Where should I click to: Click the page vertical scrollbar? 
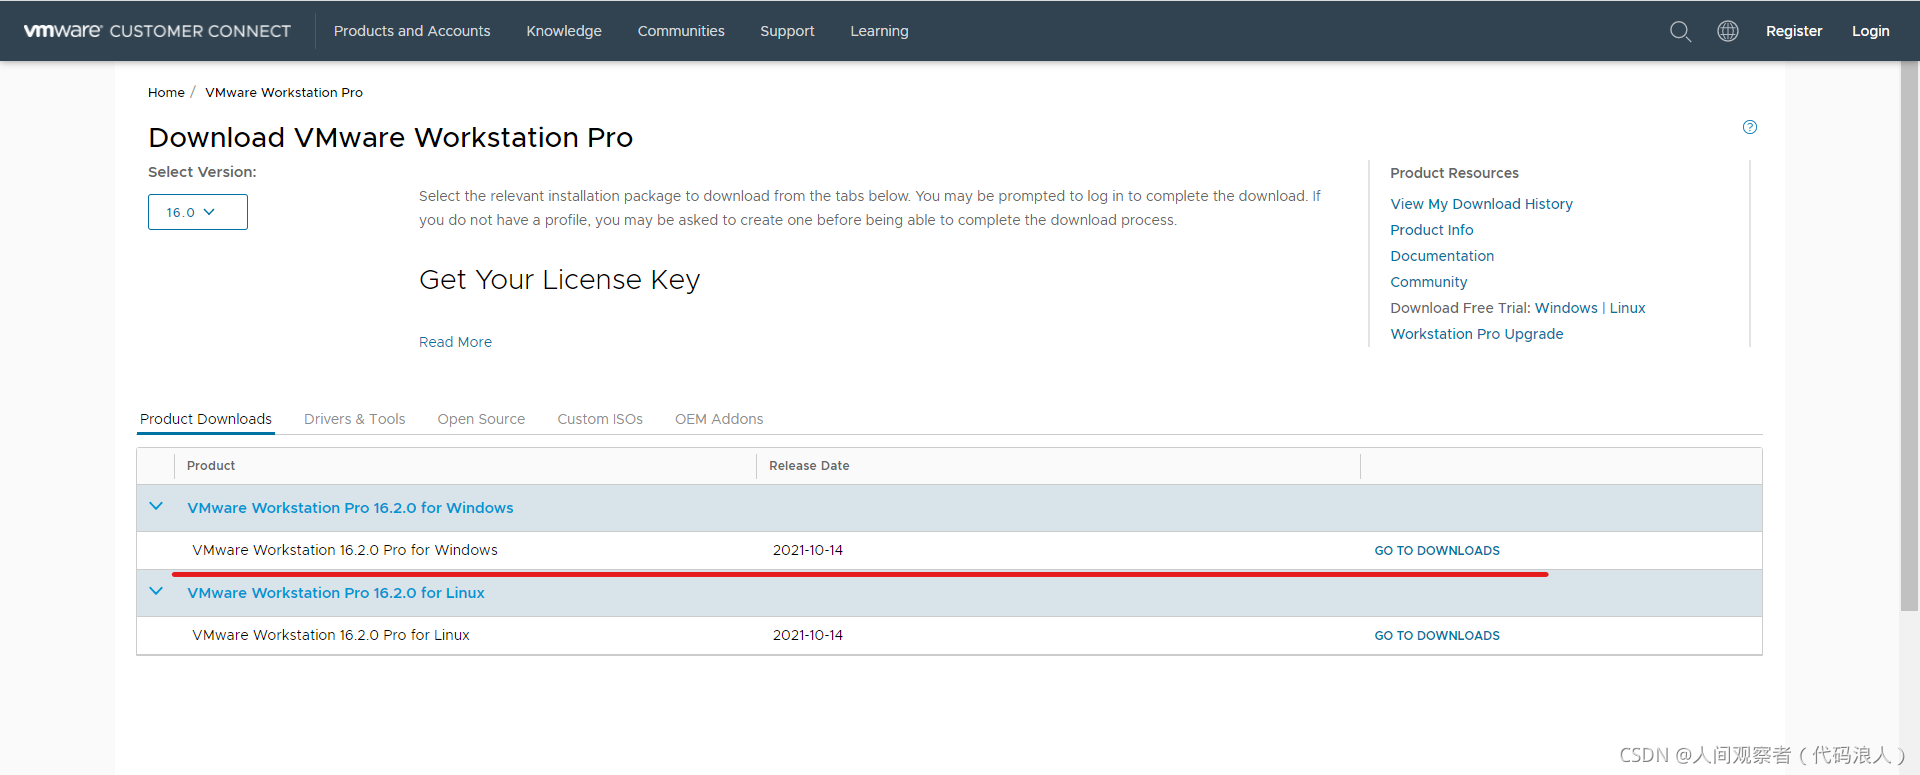click(x=1909, y=335)
